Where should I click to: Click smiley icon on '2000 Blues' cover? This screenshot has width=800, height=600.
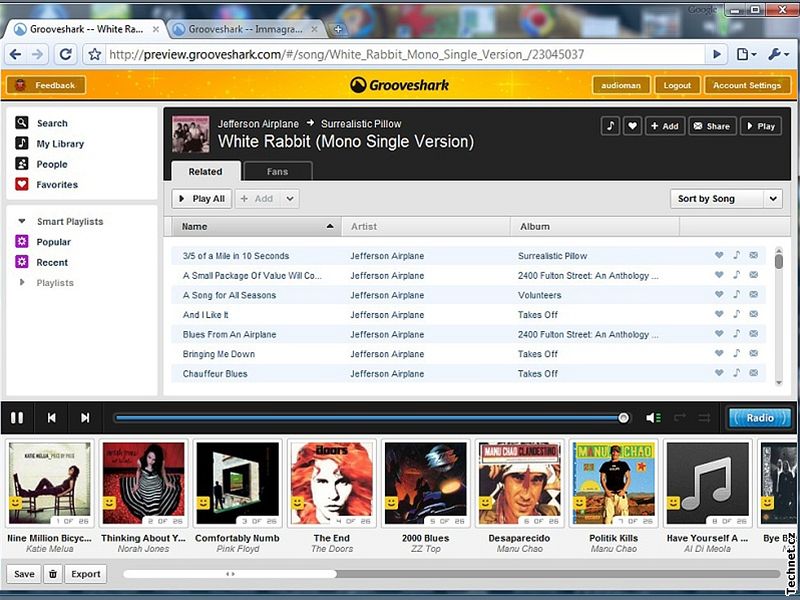coord(391,503)
